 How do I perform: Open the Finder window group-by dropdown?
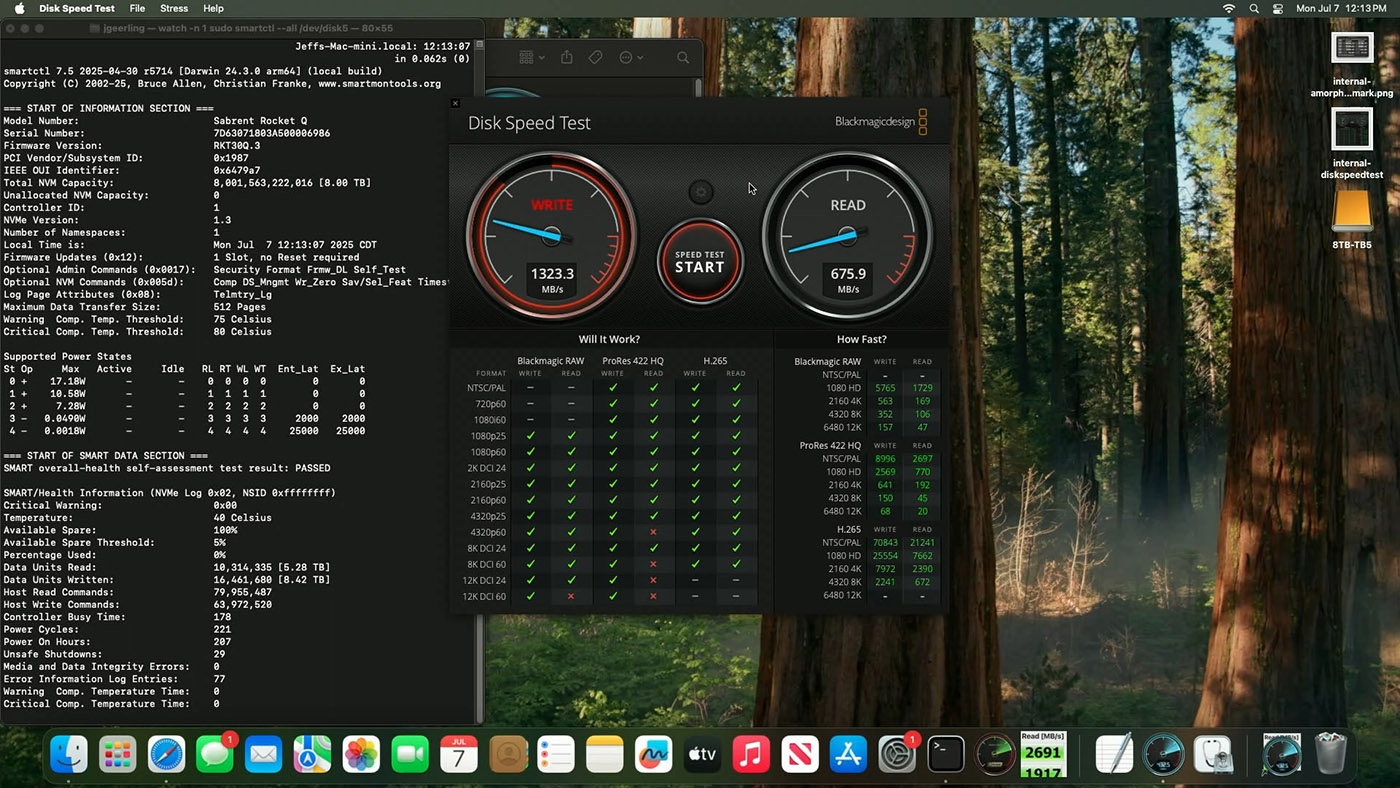tap(530, 58)
